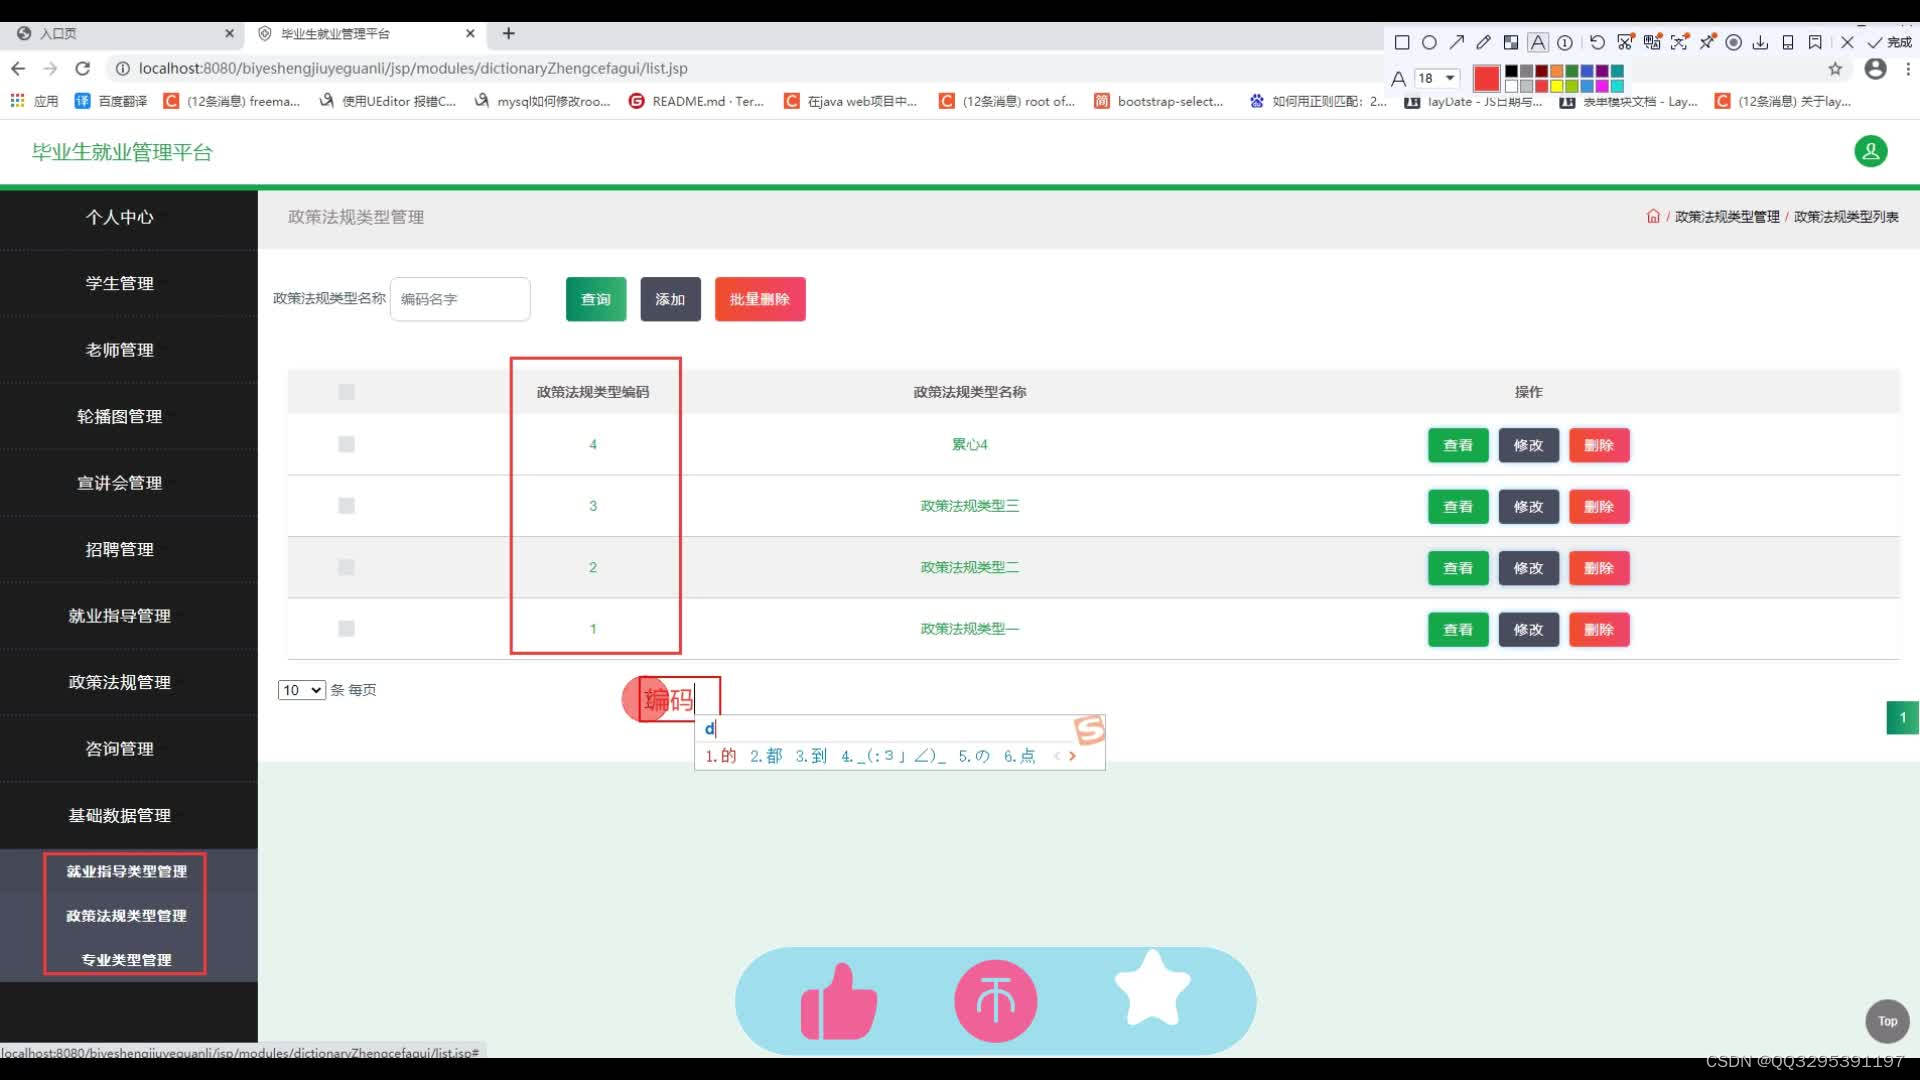
Task: Choose IME candidate 1.的
Action: coord(721,757)
